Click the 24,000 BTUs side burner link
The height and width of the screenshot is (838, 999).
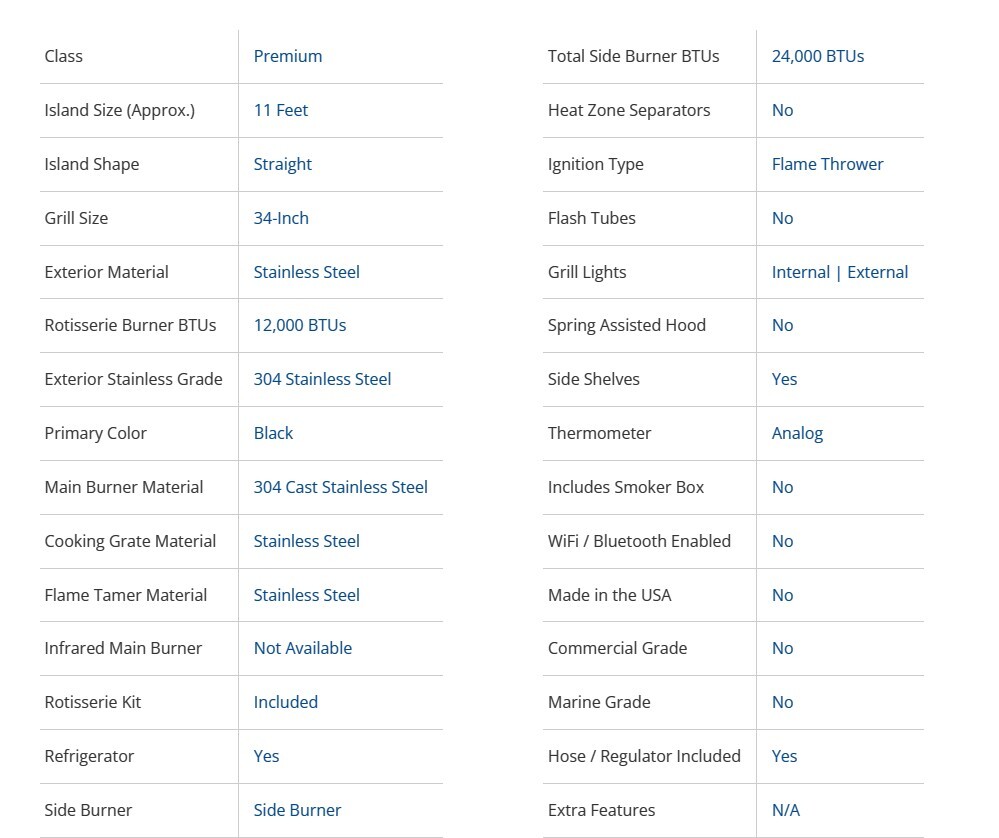point(818,56)
